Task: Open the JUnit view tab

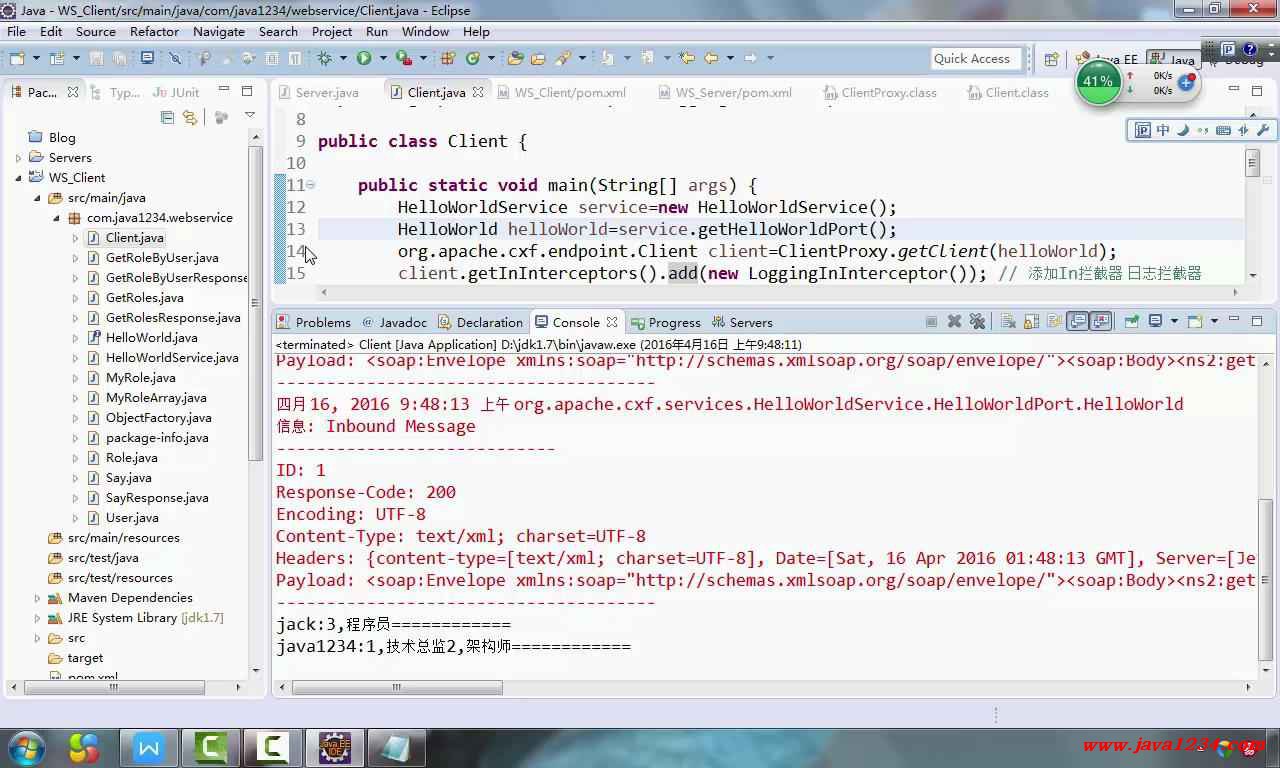Action: pos(176,92)
